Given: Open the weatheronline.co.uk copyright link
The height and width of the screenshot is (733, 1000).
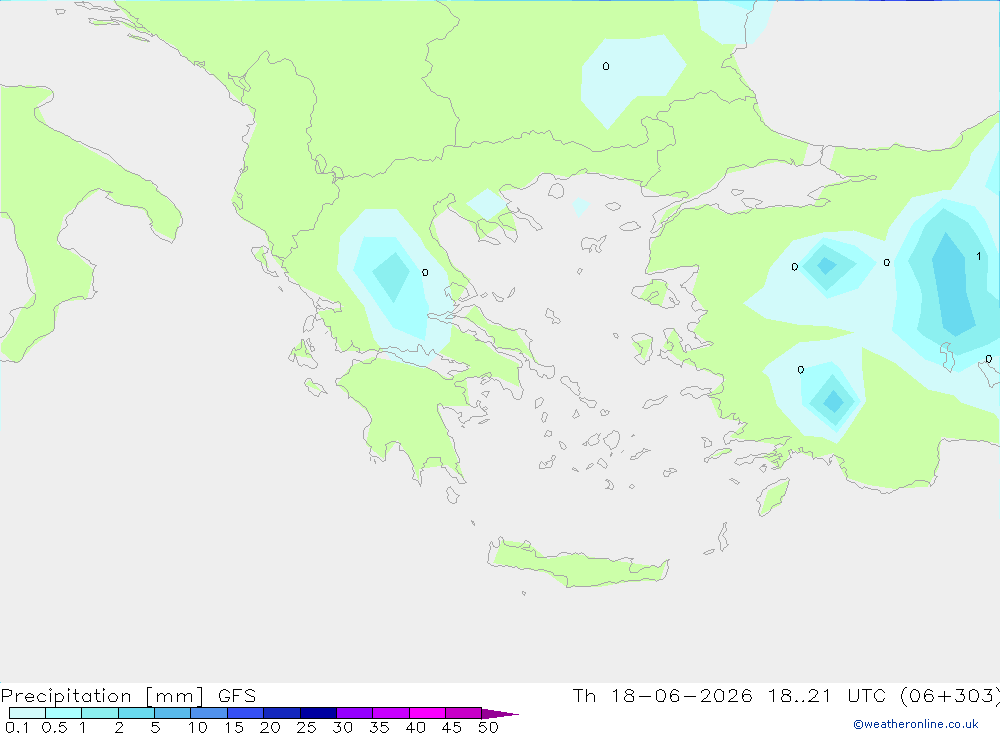Looking at the screenshot, I should point(915,724).
